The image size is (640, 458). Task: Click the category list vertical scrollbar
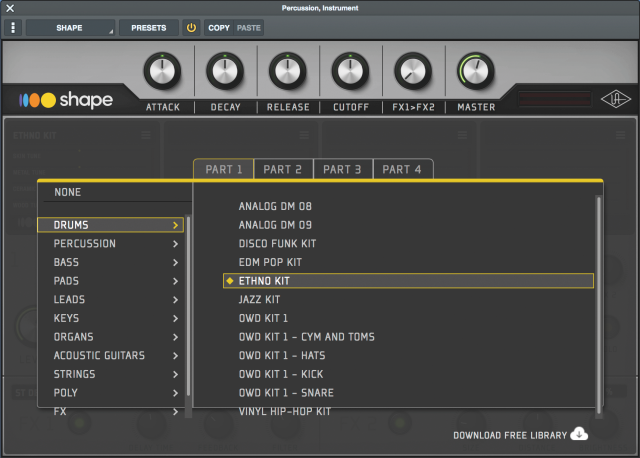pyautogui.click(x=188, y=305)
